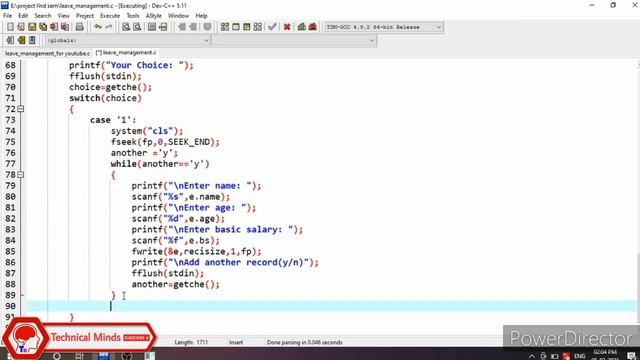Click the Subscribe button on Technical Minds banner

tap(136, 338)
